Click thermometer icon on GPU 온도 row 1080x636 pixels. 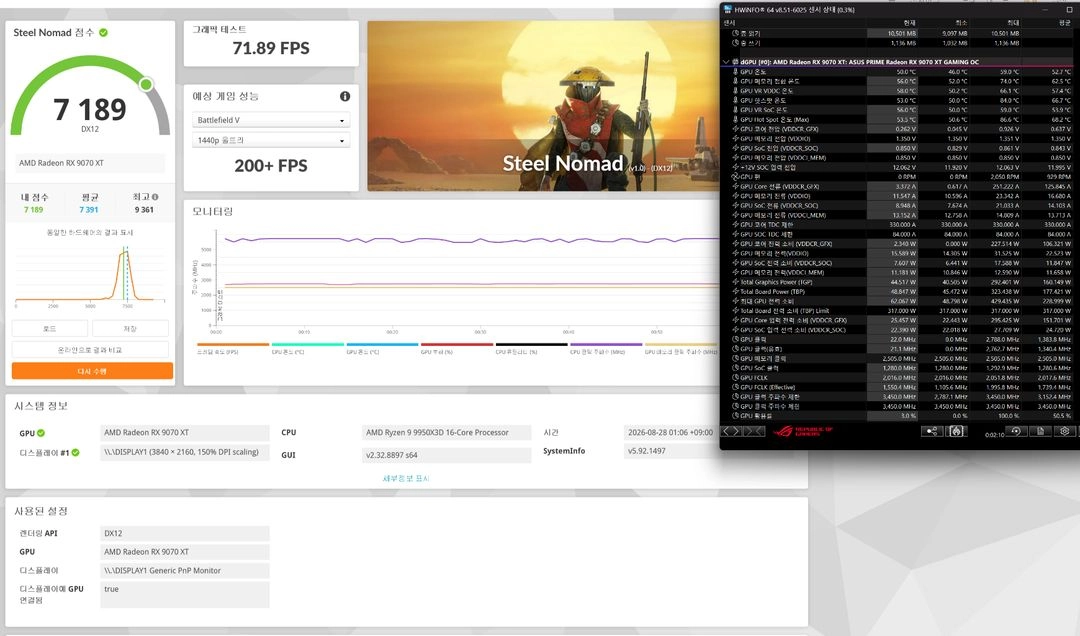click(x=736, y=72)
